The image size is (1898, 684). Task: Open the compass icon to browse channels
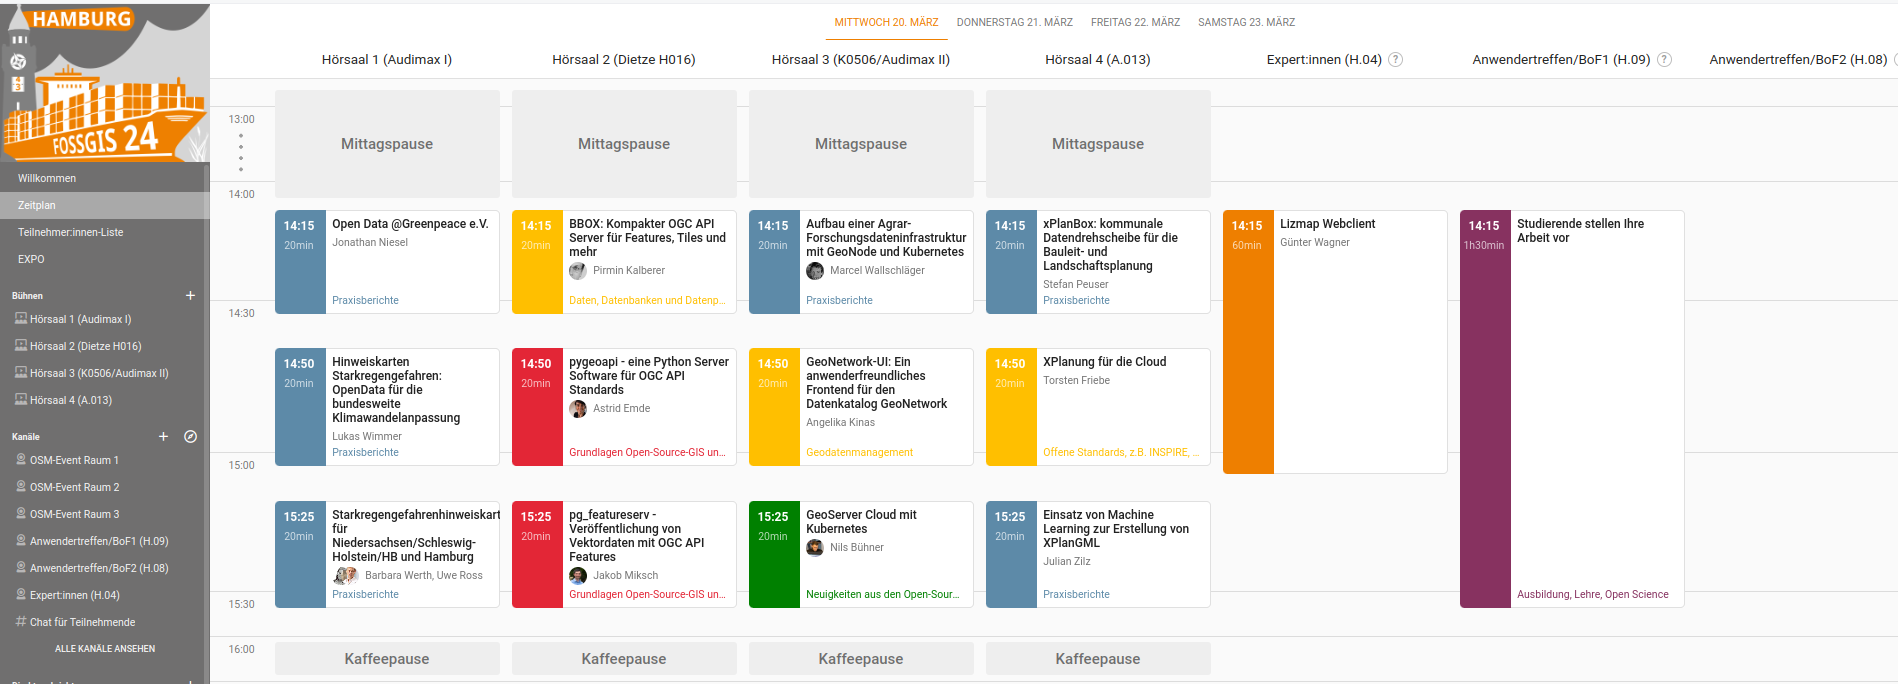[190, 436]
